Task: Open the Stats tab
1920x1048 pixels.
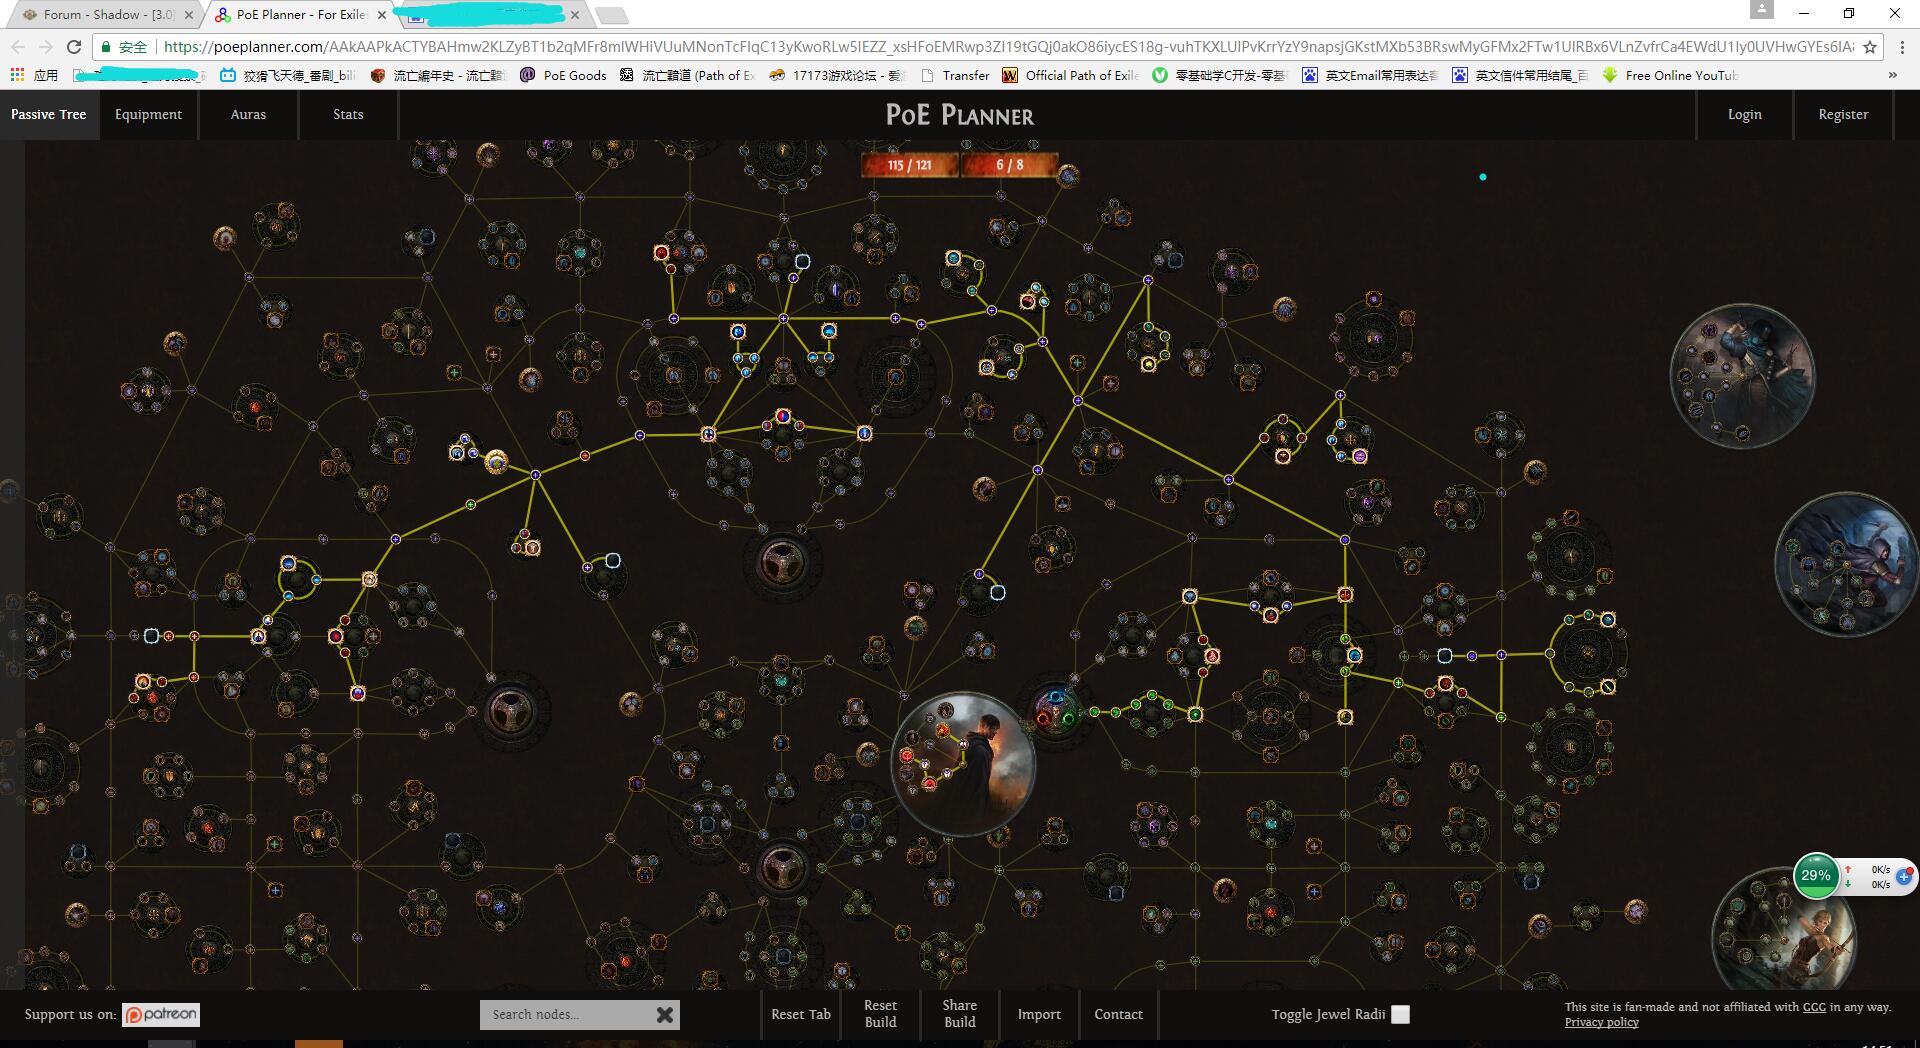Action: pos(348,114)
